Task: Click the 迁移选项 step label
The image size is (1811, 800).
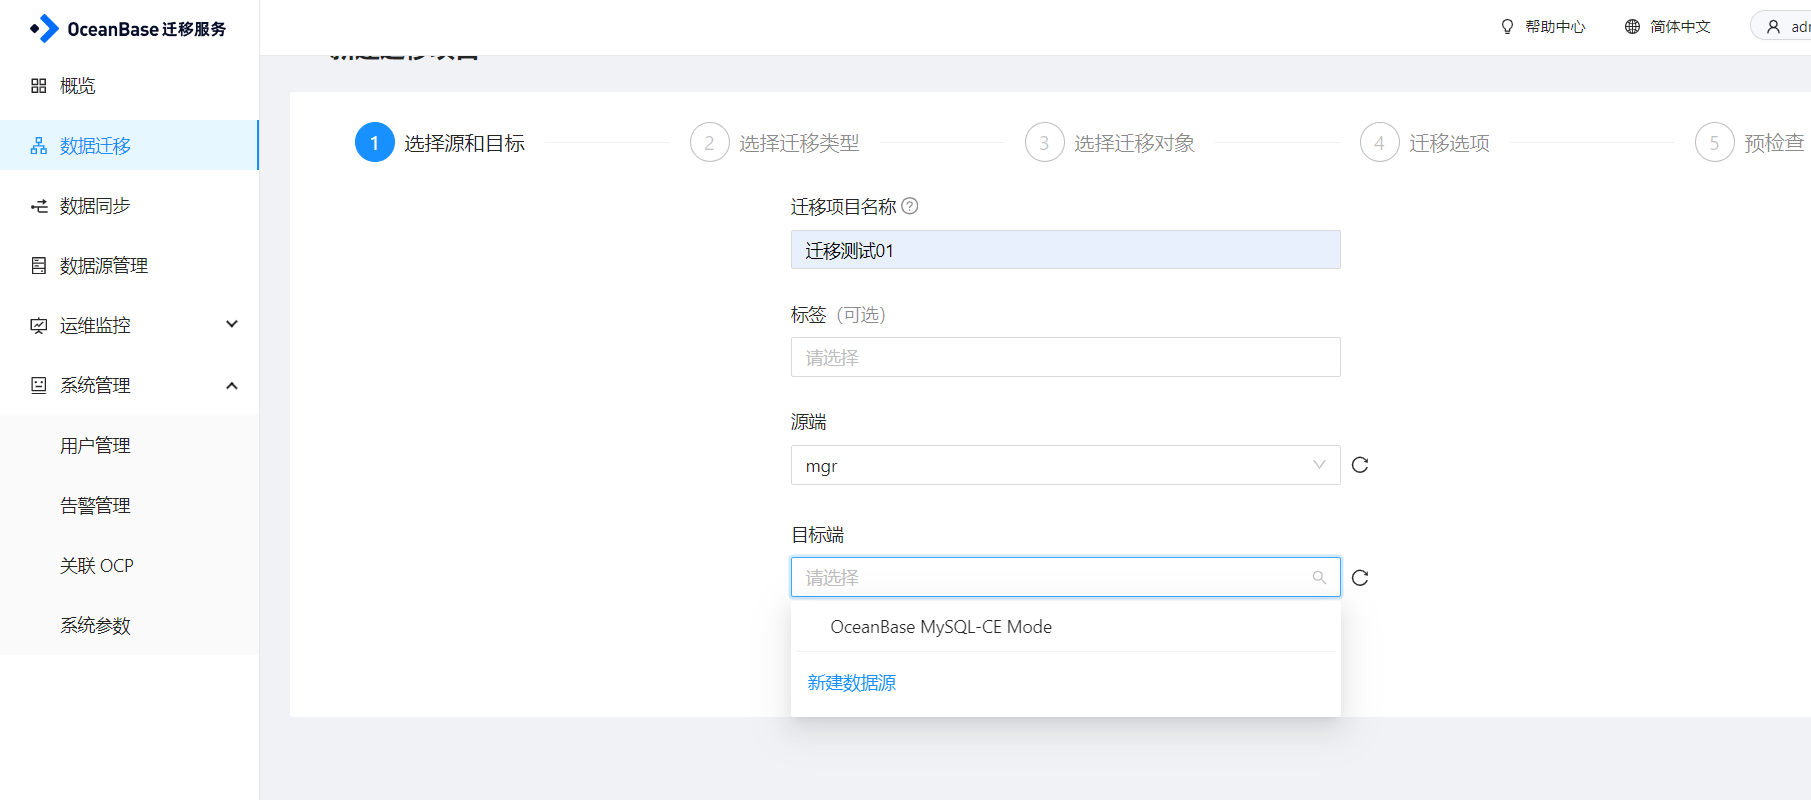Action: coord(1449,143)
